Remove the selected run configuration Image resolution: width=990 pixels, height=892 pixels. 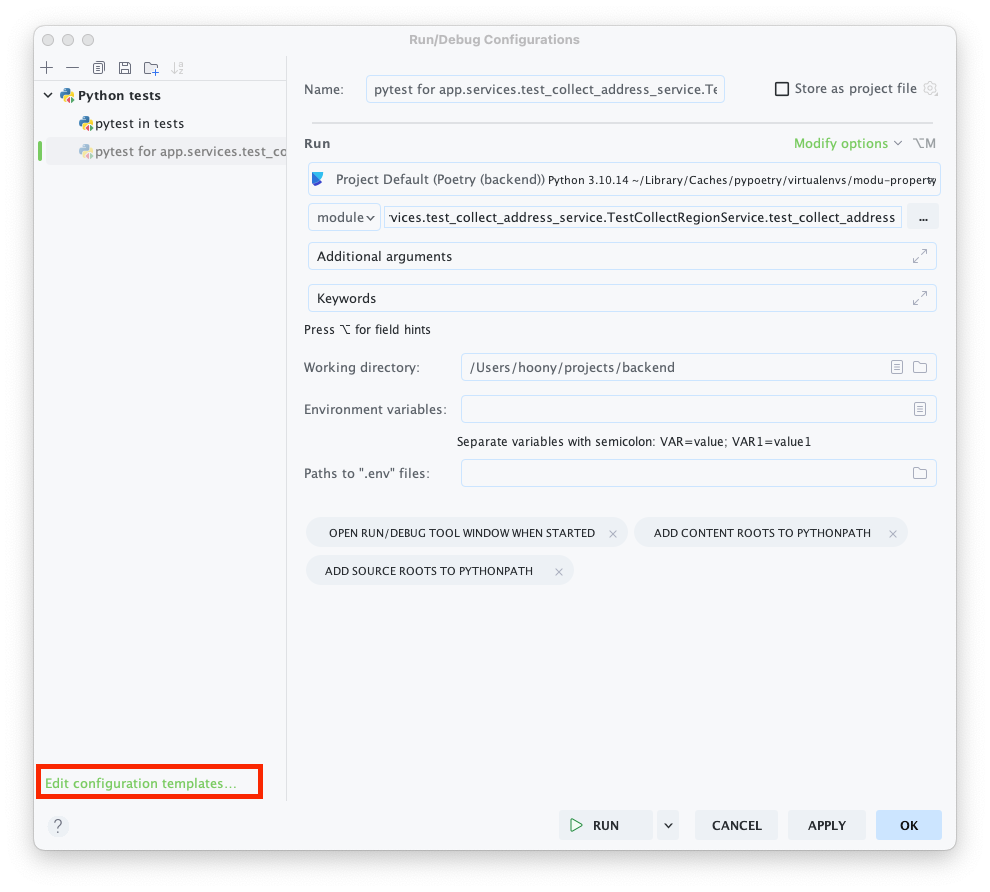(72, 67)
